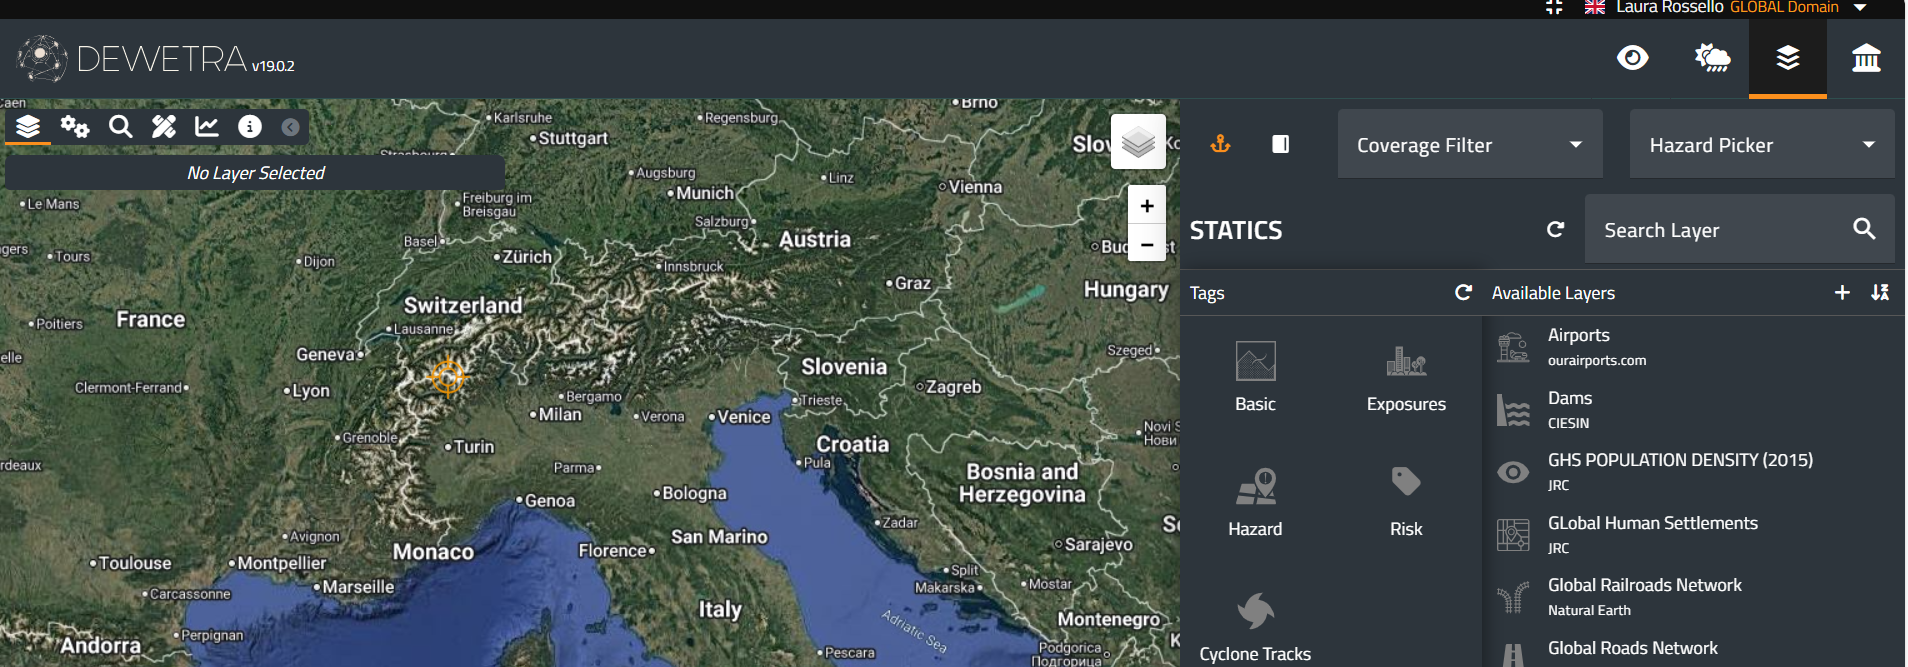Open the map layer settings gears
Viewport: 1908px width, 667px height.
coord(75,126)
